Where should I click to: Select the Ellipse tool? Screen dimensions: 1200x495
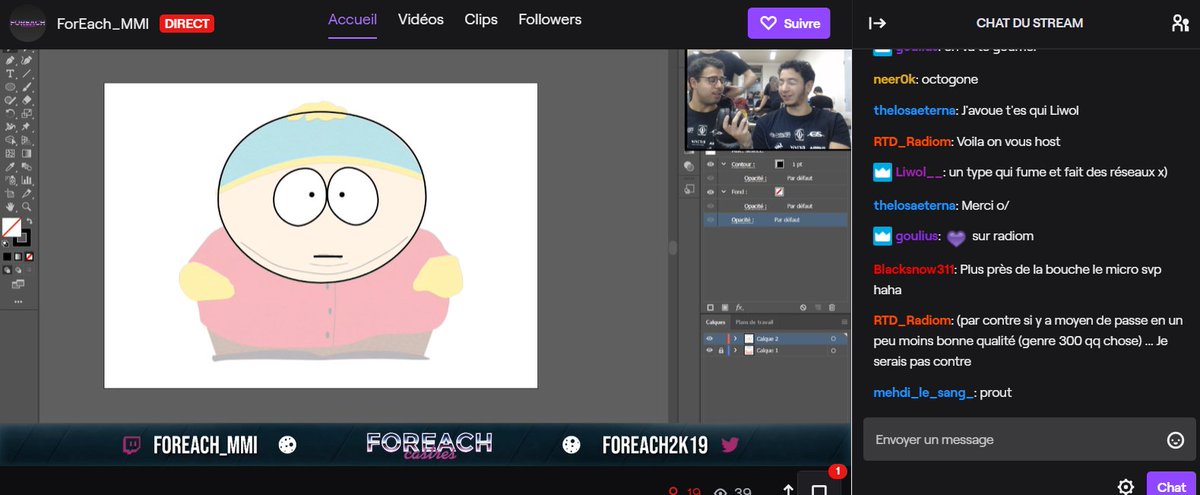(10, 87)
